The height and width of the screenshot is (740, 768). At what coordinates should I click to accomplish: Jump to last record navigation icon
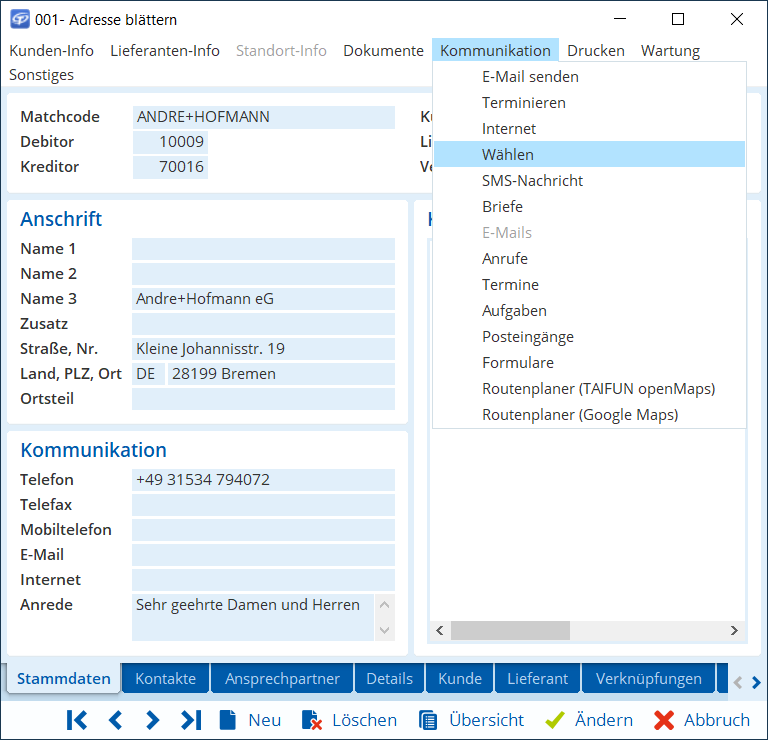pyautogui.click(x=191, y=720)
